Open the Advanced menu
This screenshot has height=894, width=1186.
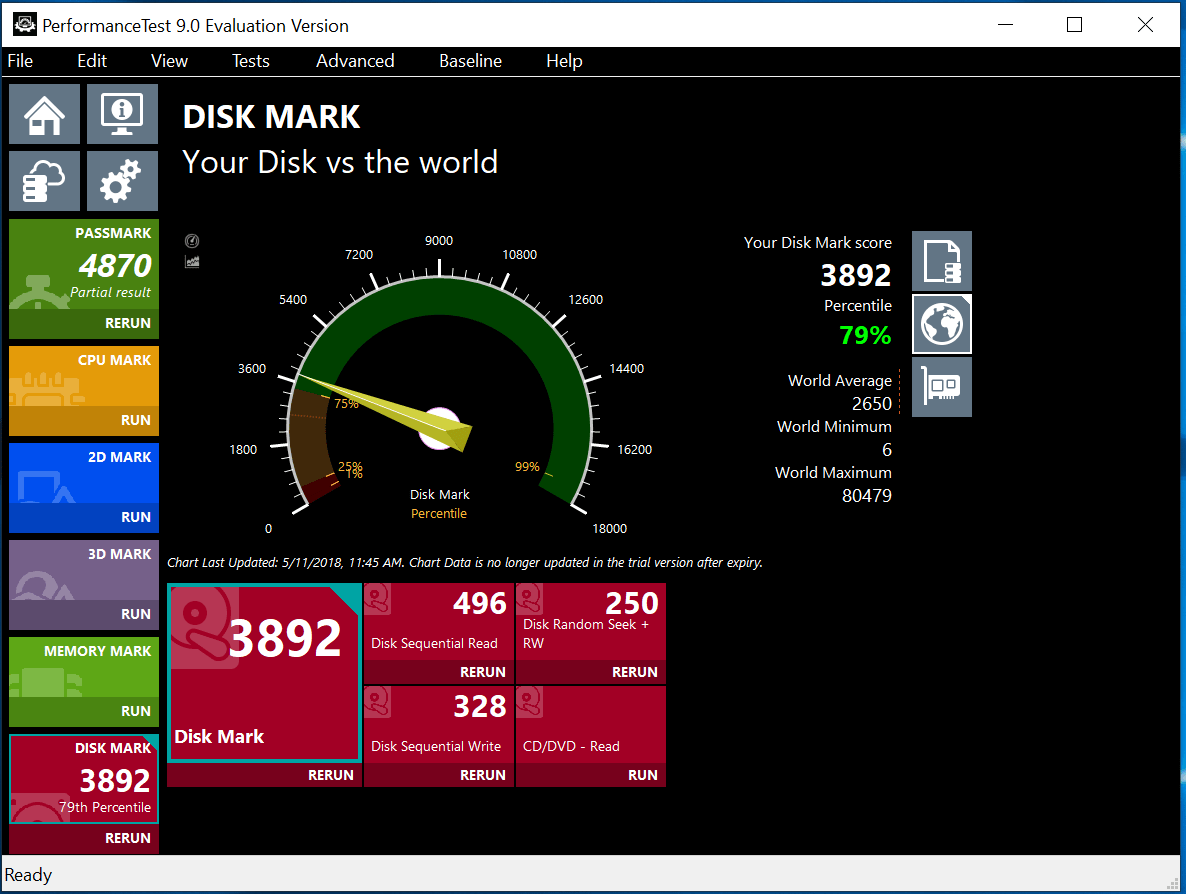[x=355, y=61]
